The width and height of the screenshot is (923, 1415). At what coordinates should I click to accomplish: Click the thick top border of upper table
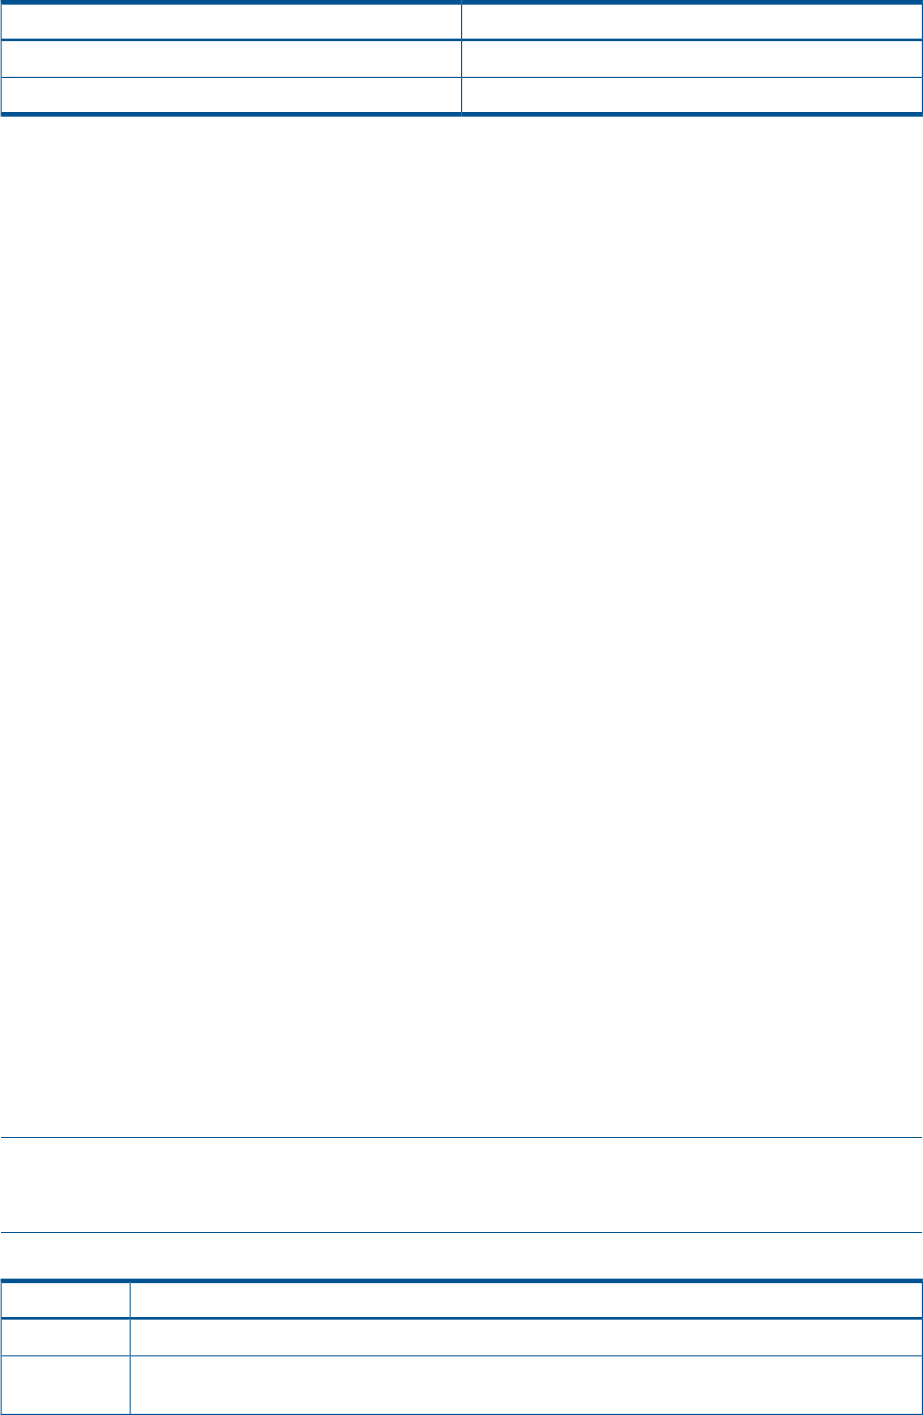(461, 3)
